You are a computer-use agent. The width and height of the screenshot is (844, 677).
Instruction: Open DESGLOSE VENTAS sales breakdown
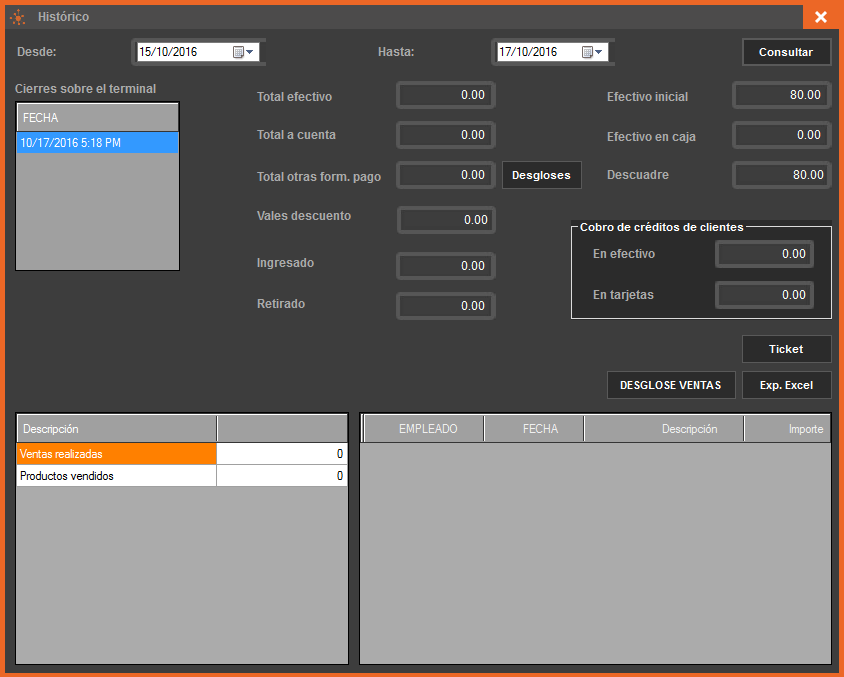pyautogui.click(x=671, y=385)
